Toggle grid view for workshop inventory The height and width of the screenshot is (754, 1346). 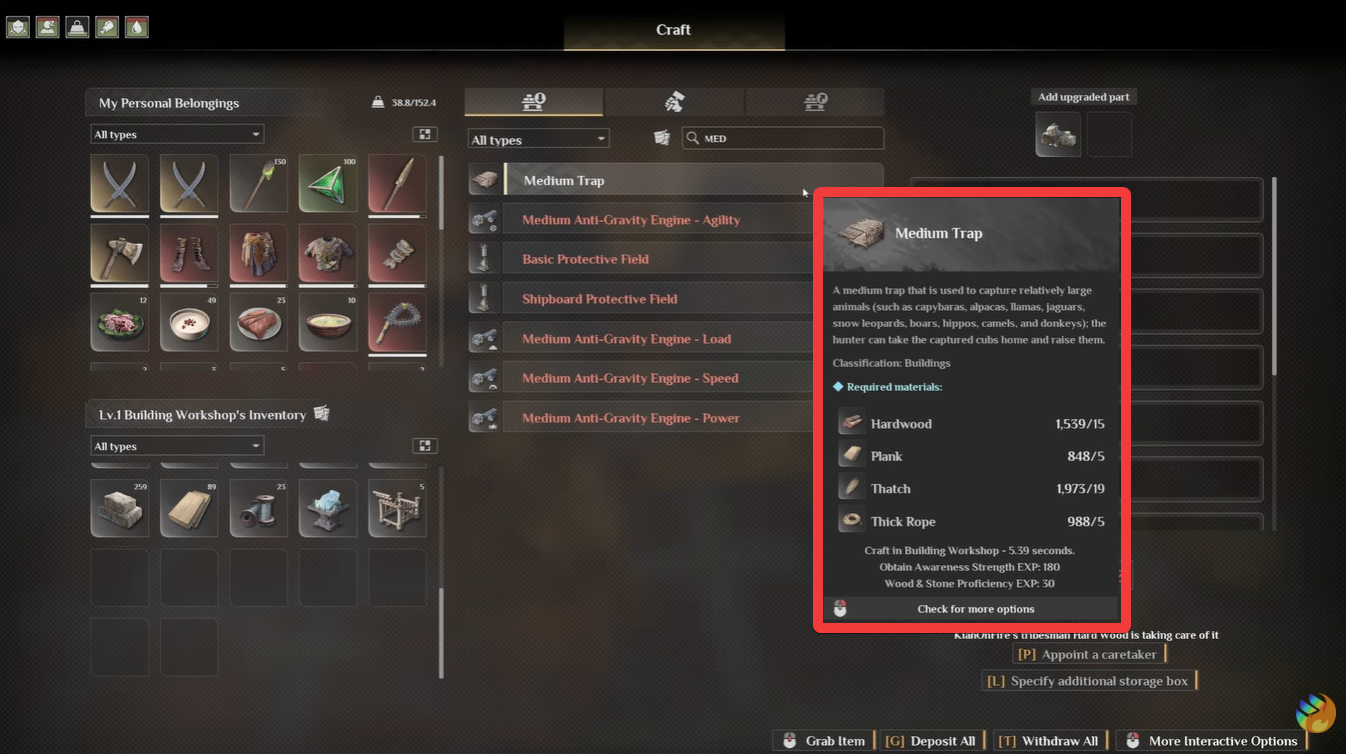point(425,446)
